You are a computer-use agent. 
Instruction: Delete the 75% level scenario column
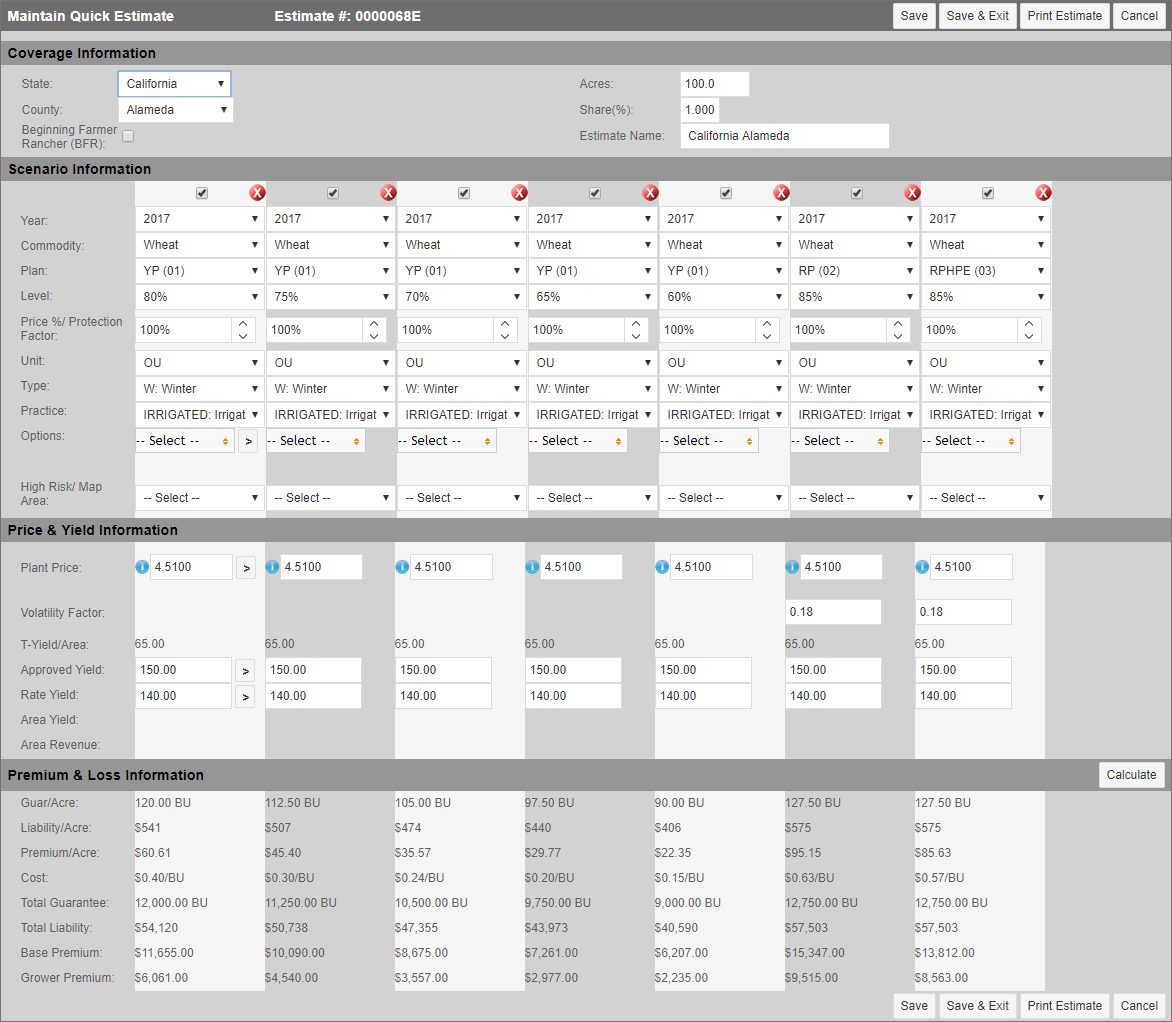pyautogui.click(x=388, y=193)
